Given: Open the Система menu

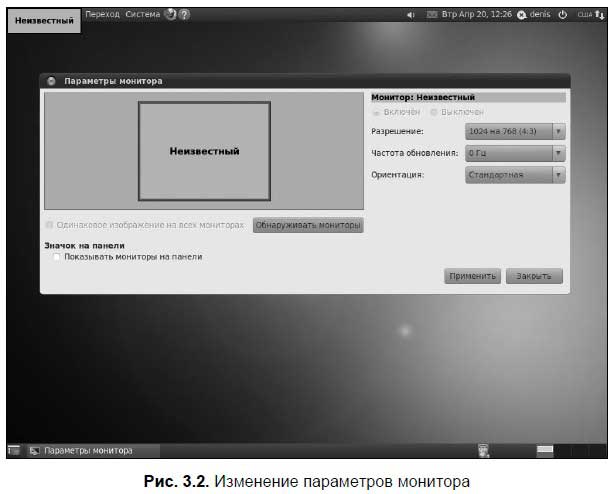Looking at the screenshot, I should (x=142, y=15).
